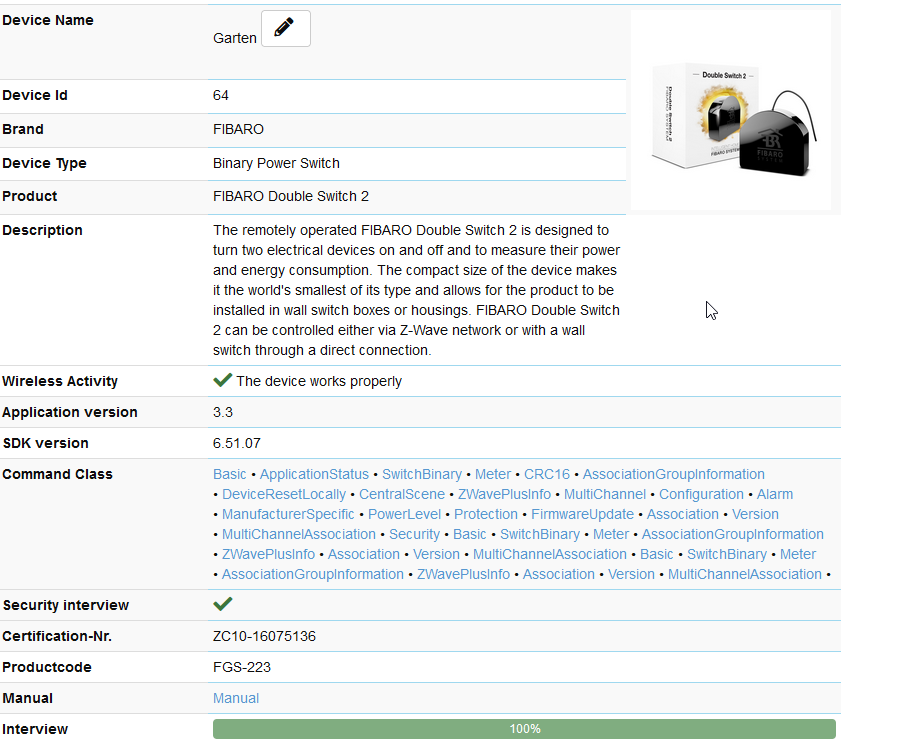918x753 pixels.
Task: Click the Device Type row label
Action: pos(44,163)
